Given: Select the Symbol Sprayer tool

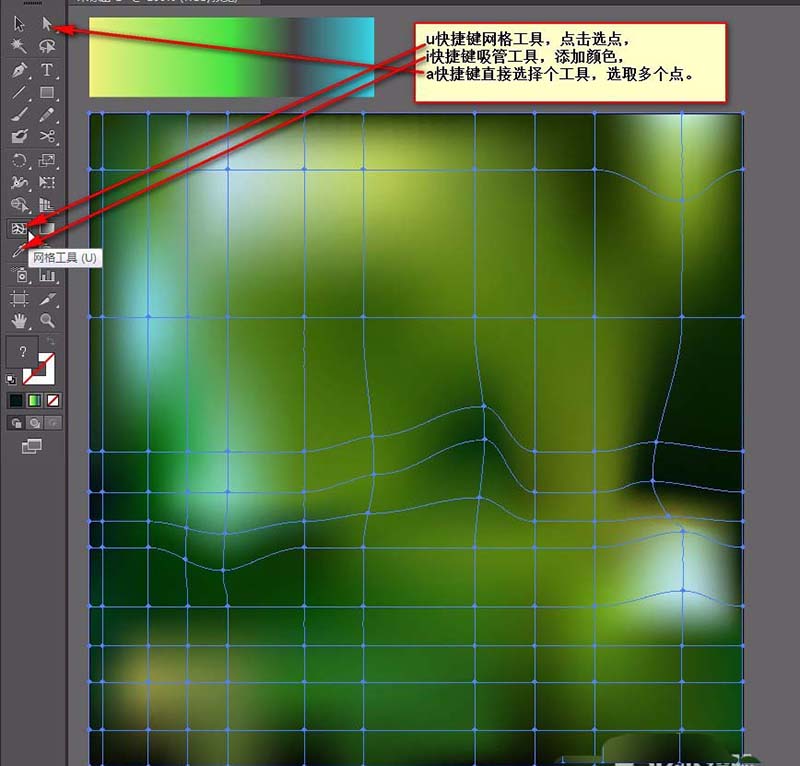Looking at the screenshot, I should click(19, 276).
